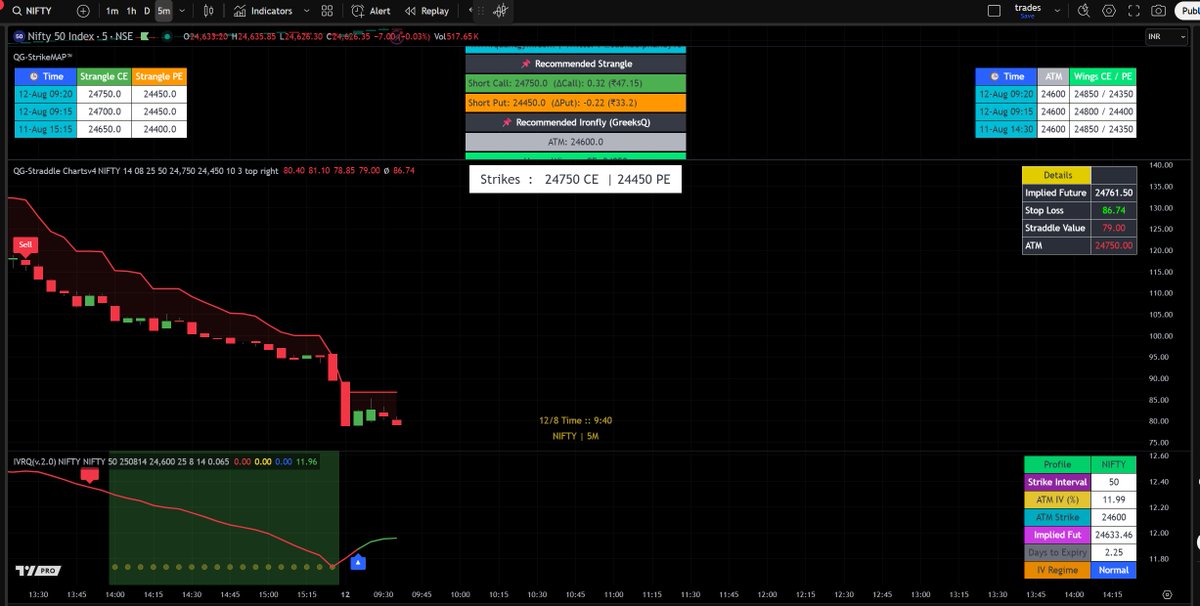Screen dimensions: 1200x606
Task: Toggle fullscreen mode icon
Action: click(1133, 11)
